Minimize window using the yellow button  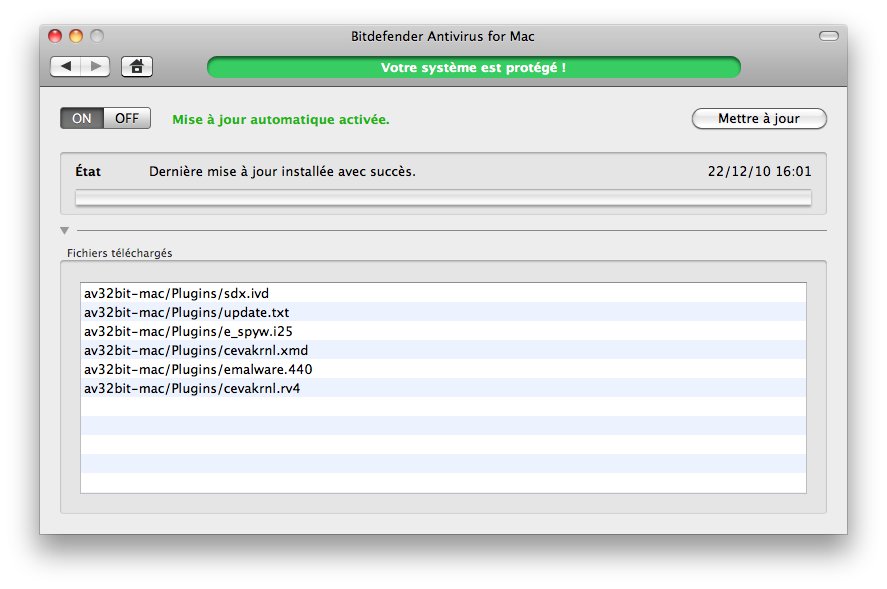point(76,36)
